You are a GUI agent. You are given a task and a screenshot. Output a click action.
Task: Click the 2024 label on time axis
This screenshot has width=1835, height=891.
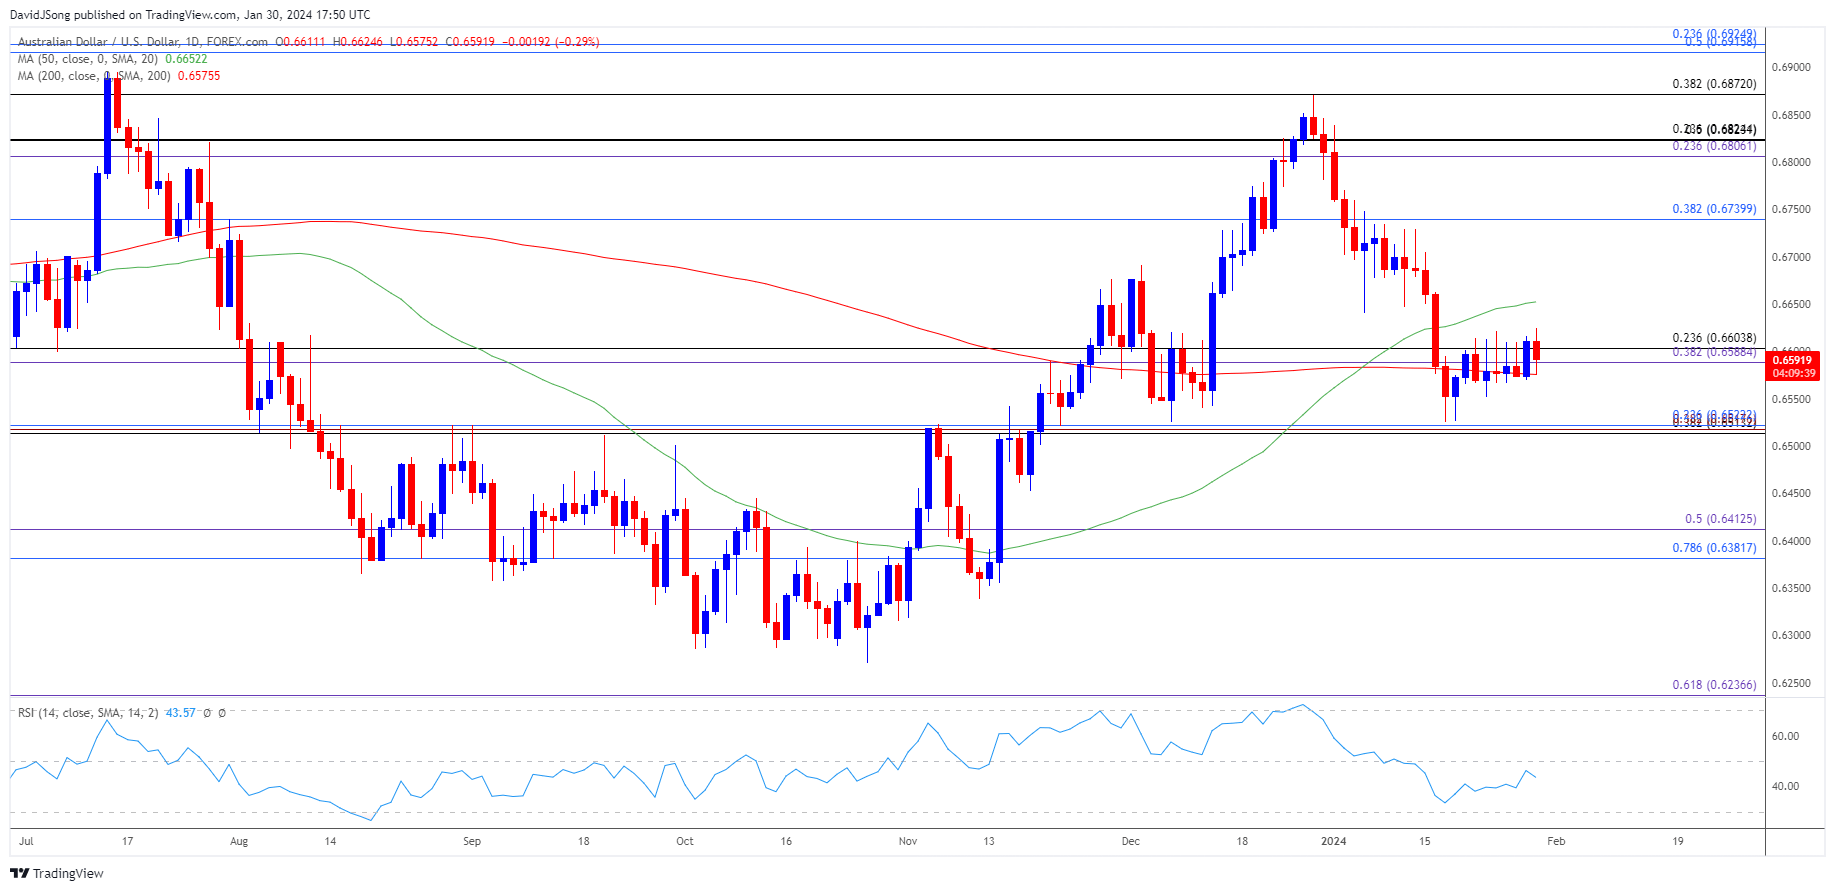[x=1334, y=842]
